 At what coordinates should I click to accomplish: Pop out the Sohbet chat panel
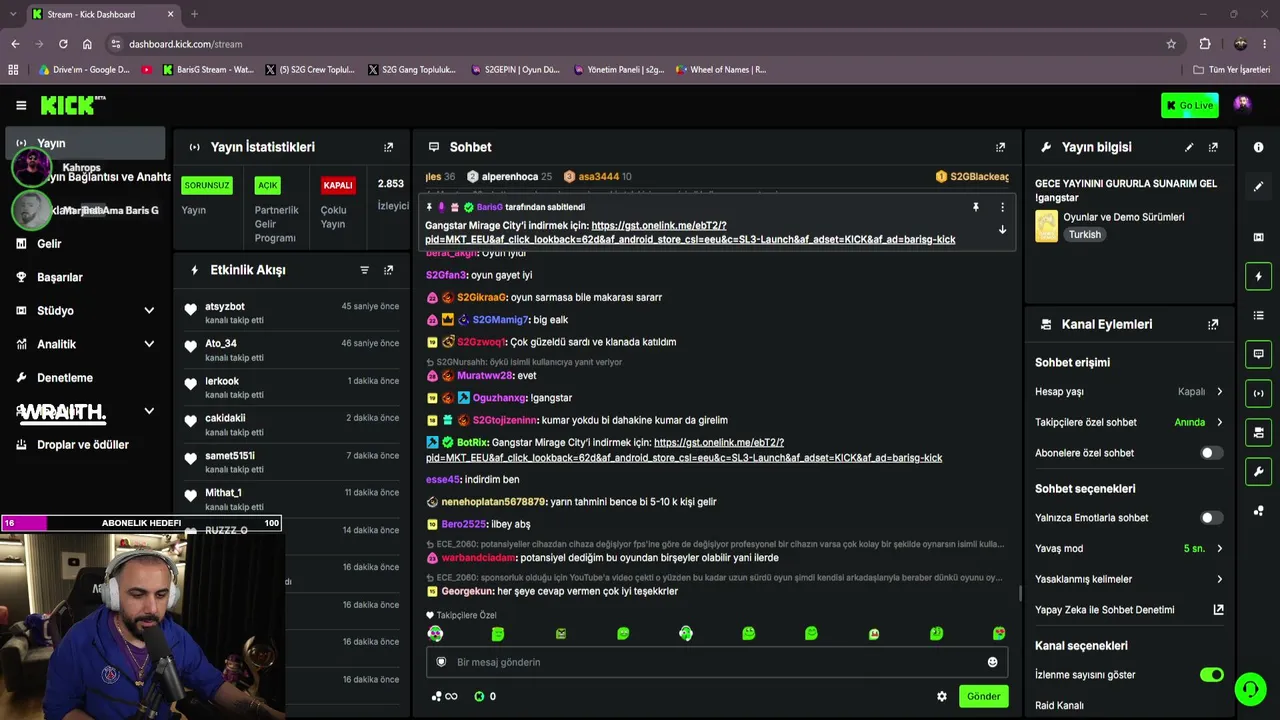coord(1000,147)
